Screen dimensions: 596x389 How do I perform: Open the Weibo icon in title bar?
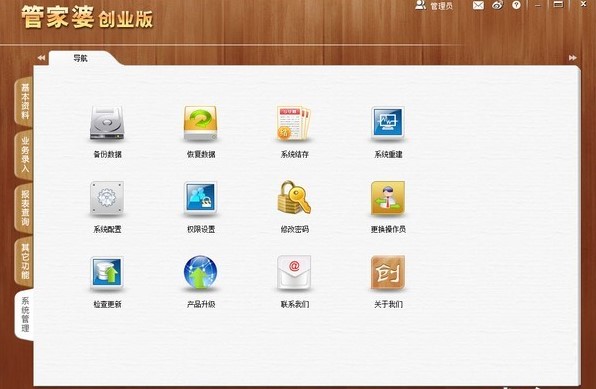click(497, 5)
